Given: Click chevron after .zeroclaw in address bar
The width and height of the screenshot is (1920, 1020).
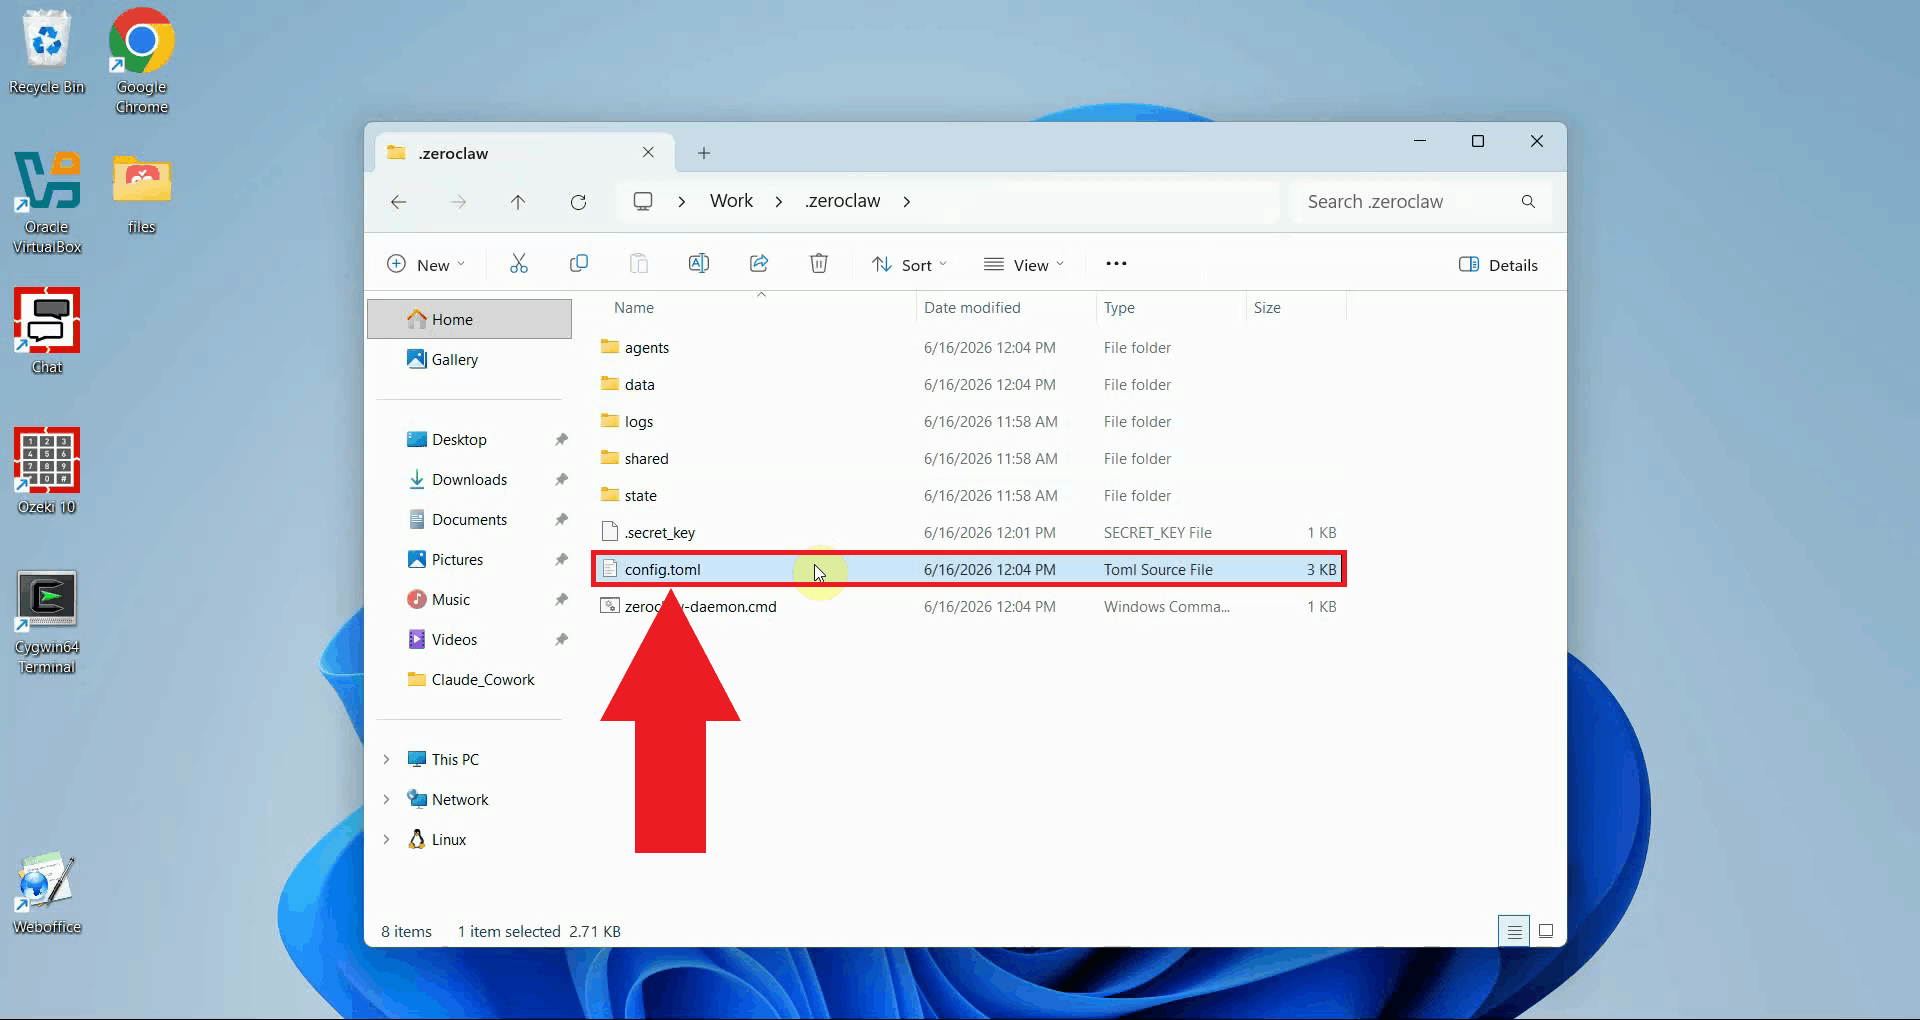Looking at the screenshot, I should [x=906, y=202].
